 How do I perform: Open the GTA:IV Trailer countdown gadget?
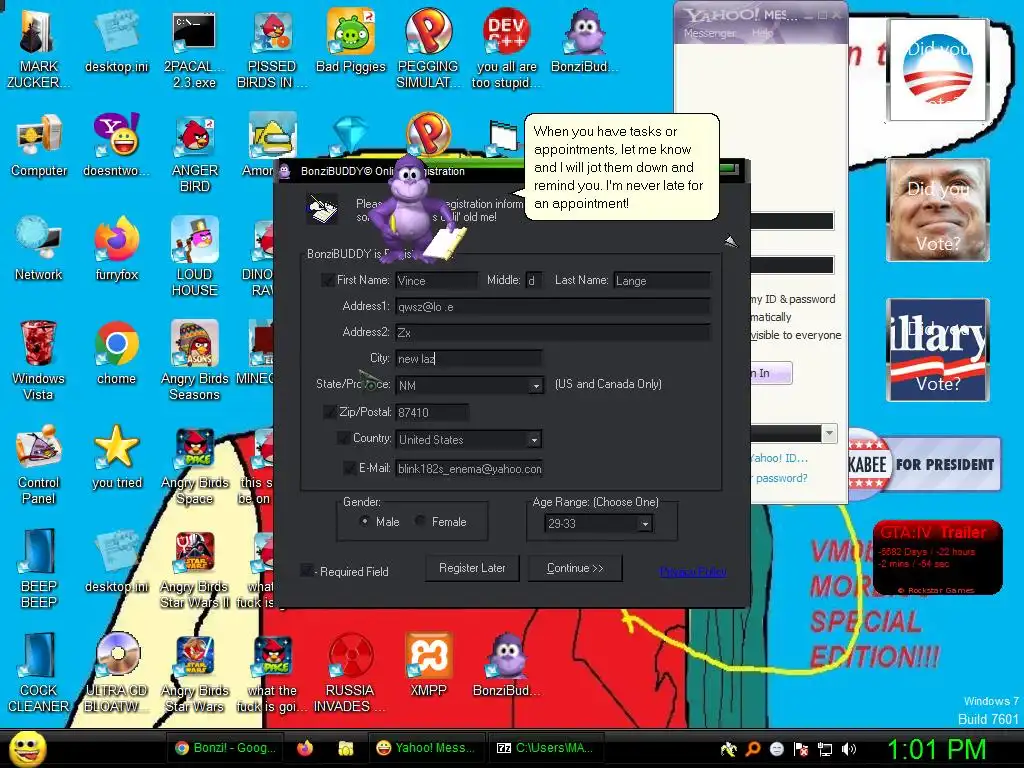[x=937, y=557]
